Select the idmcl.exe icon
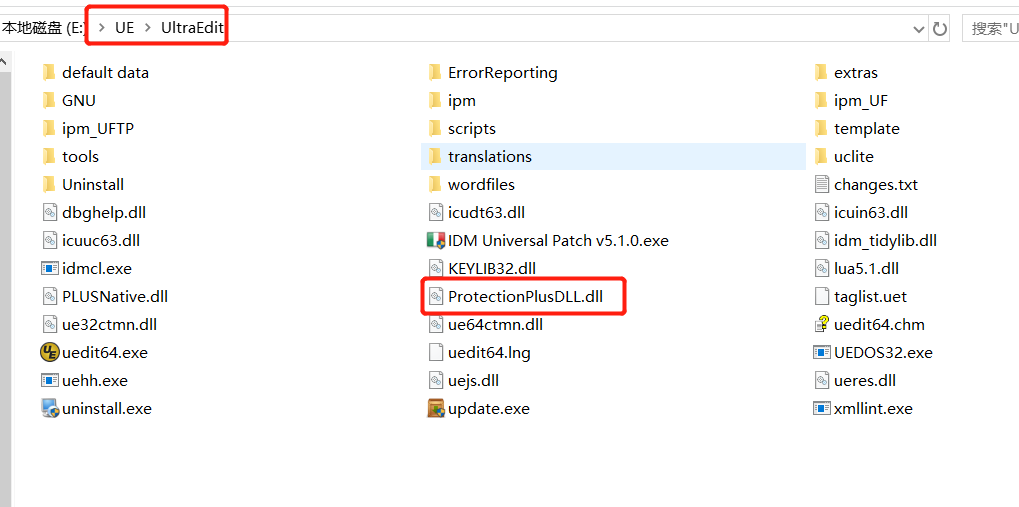1019x507 pixels. pos(49,268)
